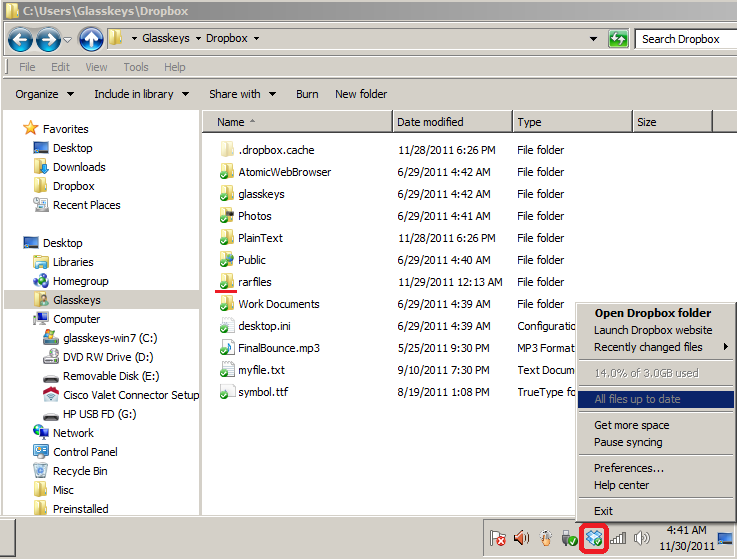Open the Include in library dropdown
The width and height of the screenshot is (737, 559).
[x=140, y=94]
